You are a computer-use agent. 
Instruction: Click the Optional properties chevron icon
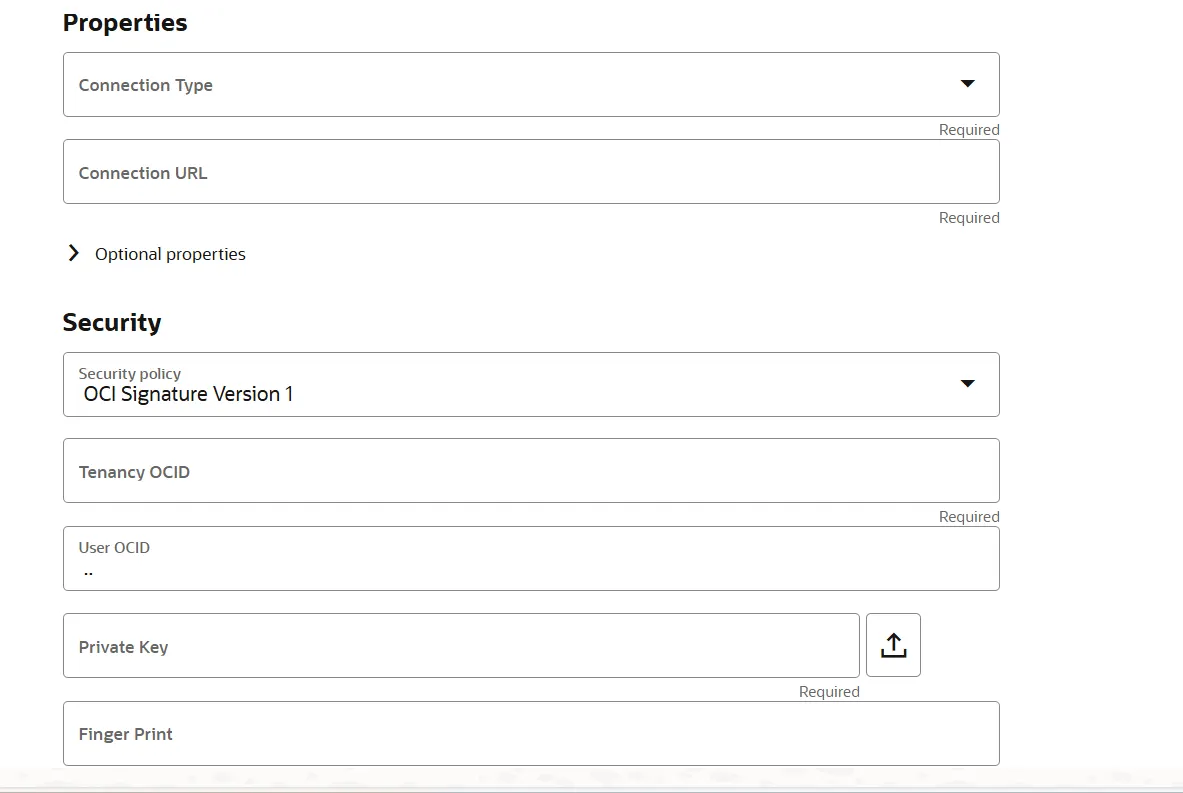[x=73, y=253]
